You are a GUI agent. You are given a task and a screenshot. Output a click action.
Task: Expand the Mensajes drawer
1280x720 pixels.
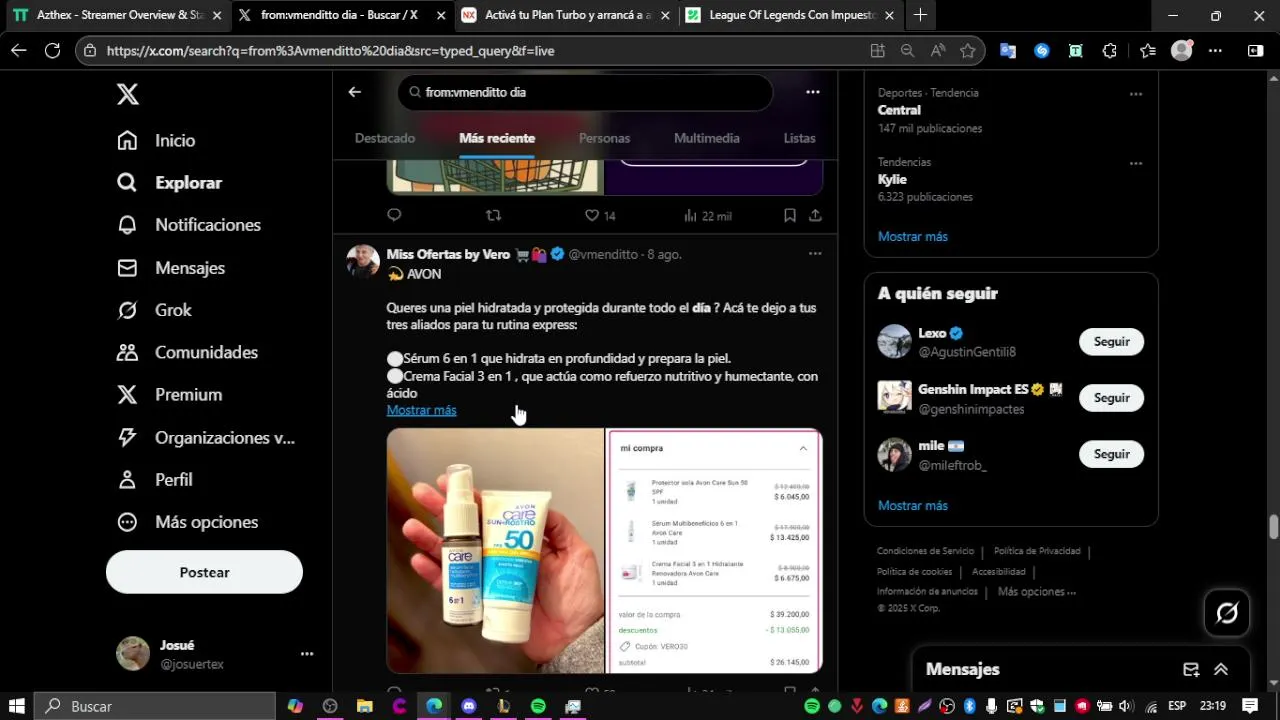pos(1221,669)
